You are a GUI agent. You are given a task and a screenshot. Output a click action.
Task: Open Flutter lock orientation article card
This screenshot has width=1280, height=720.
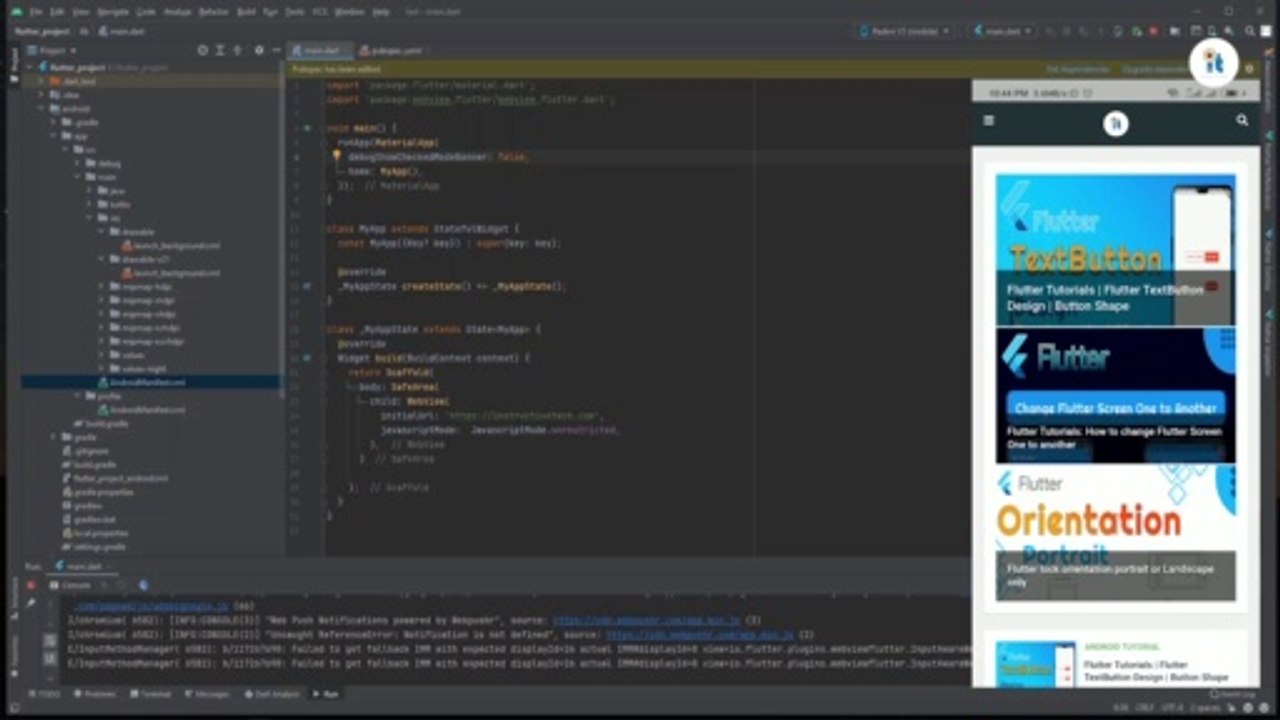(1115, 533)
